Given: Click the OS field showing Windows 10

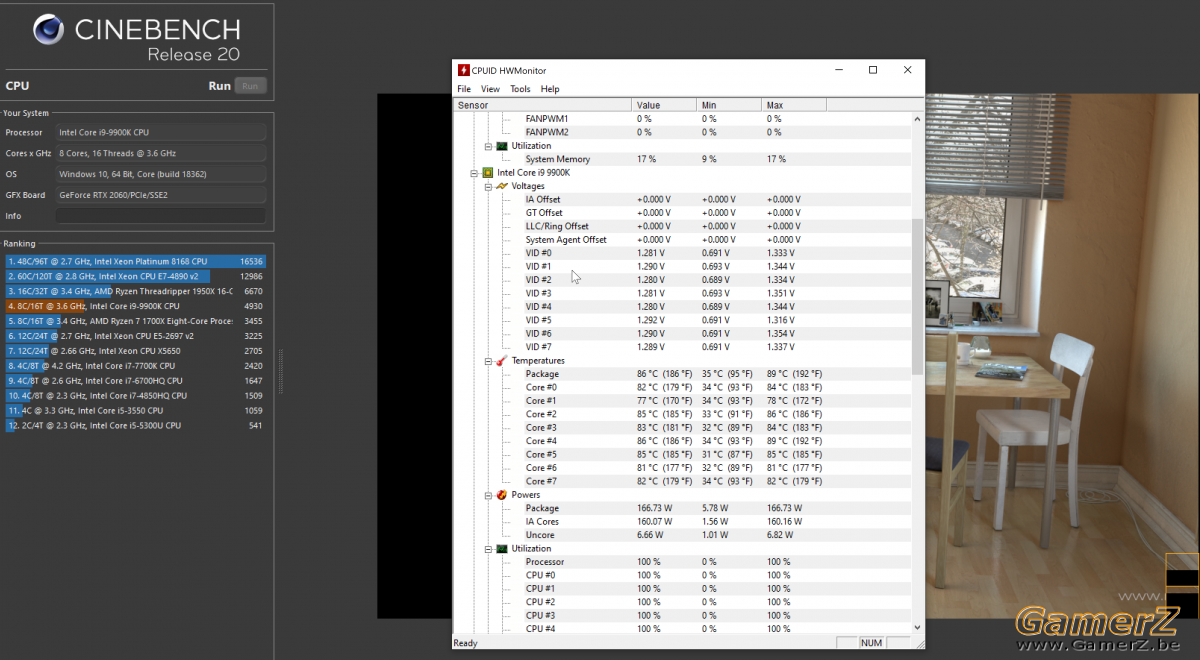Looking at the screenshot, I should (x=161, y=174).
